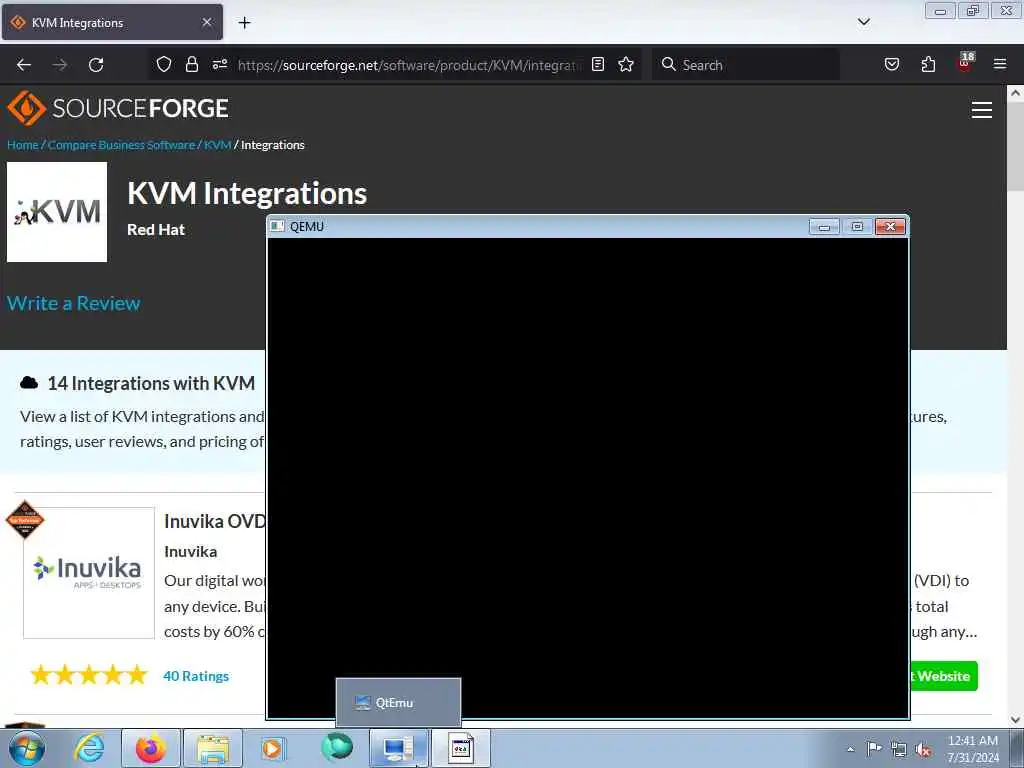Click the green round taskbar app icon
Image resolution: width=1024 pixels, height=768 pixels.
(337, 747)
